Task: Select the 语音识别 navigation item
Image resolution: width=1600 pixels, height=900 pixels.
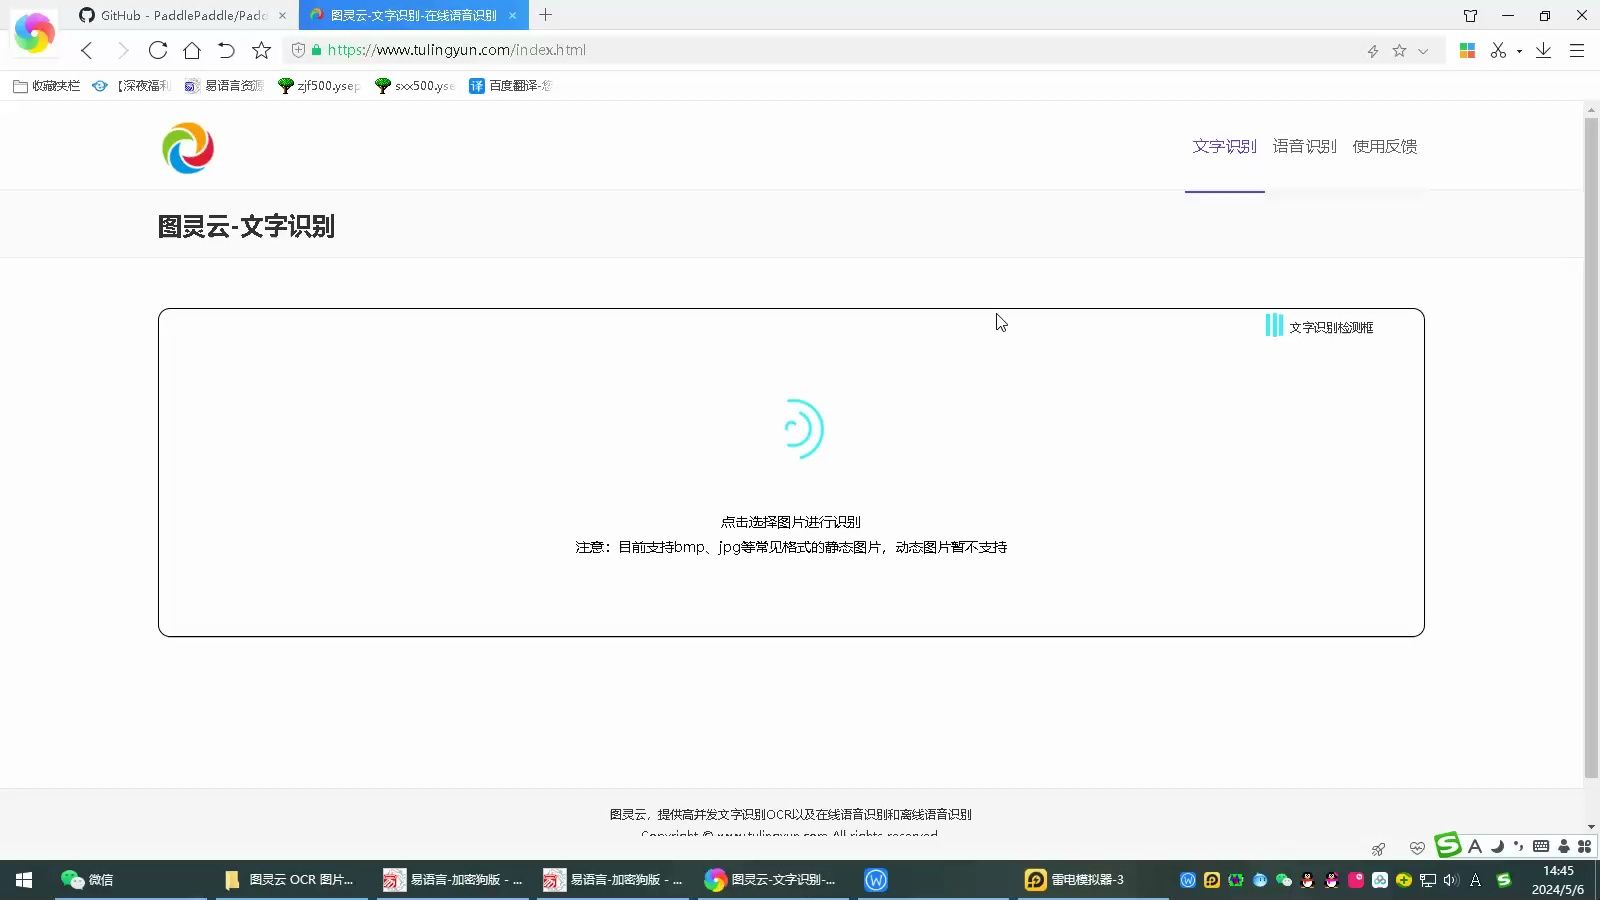Action: [1303, 146]
